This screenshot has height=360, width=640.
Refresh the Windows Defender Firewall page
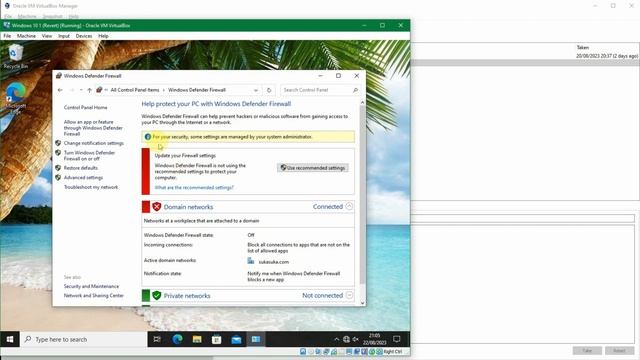point(269,90)
